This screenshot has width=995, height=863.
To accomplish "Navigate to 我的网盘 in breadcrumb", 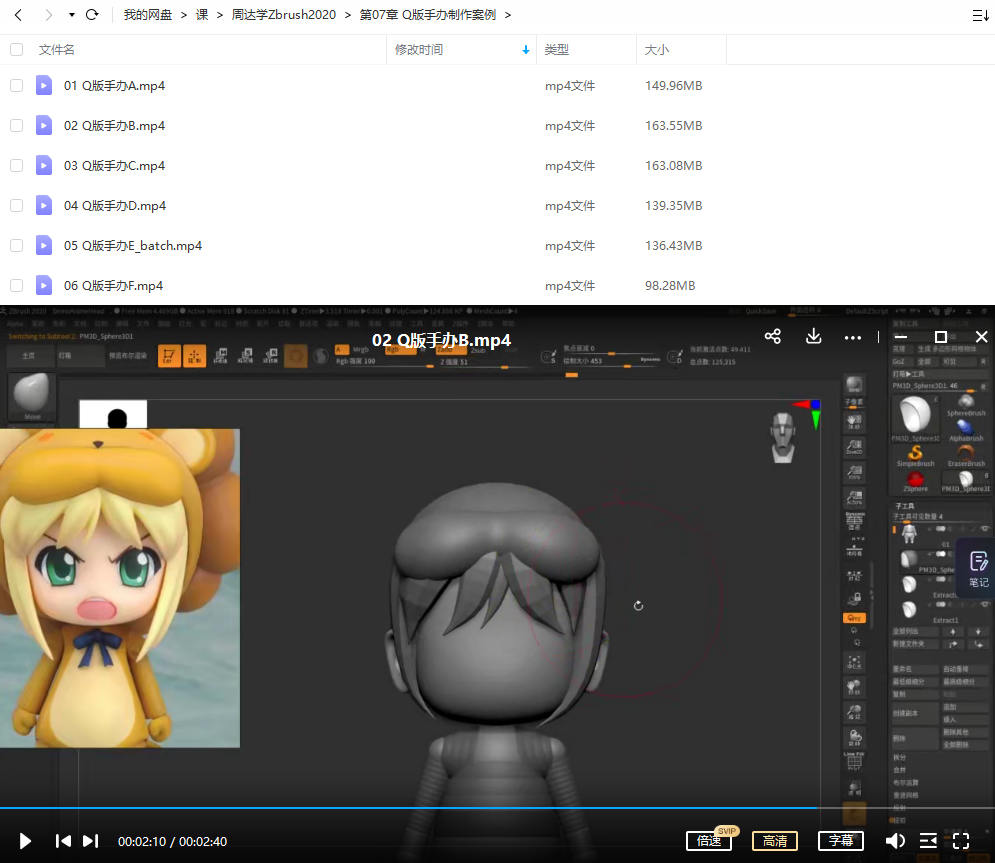I will 147,15.
